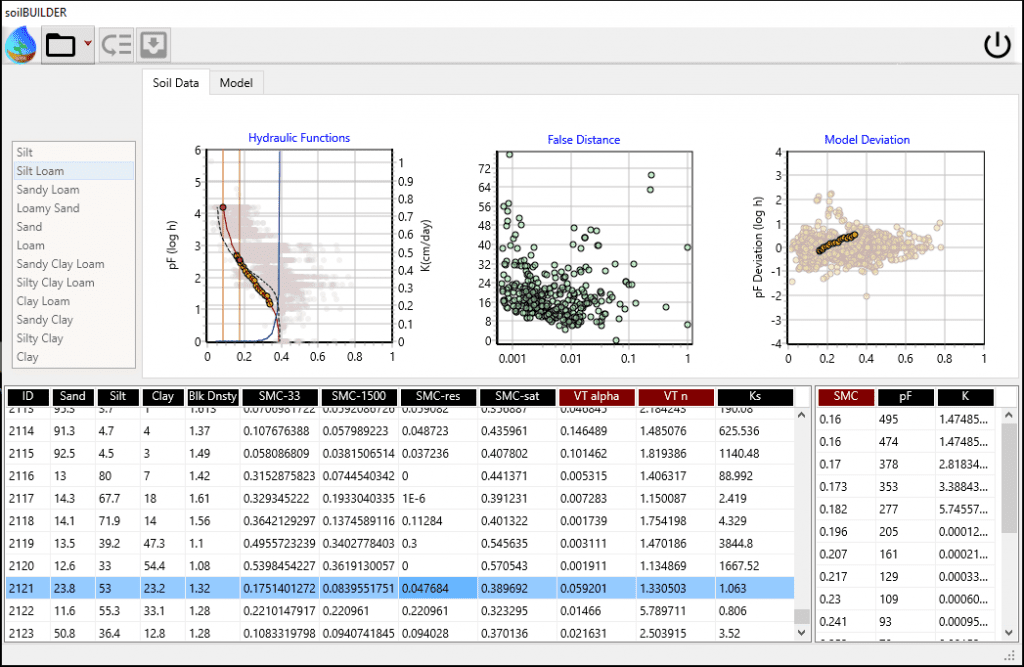Switch to the Soil Data tab
This screenshot has width=1024, height=667.
(x=176, y=83)
